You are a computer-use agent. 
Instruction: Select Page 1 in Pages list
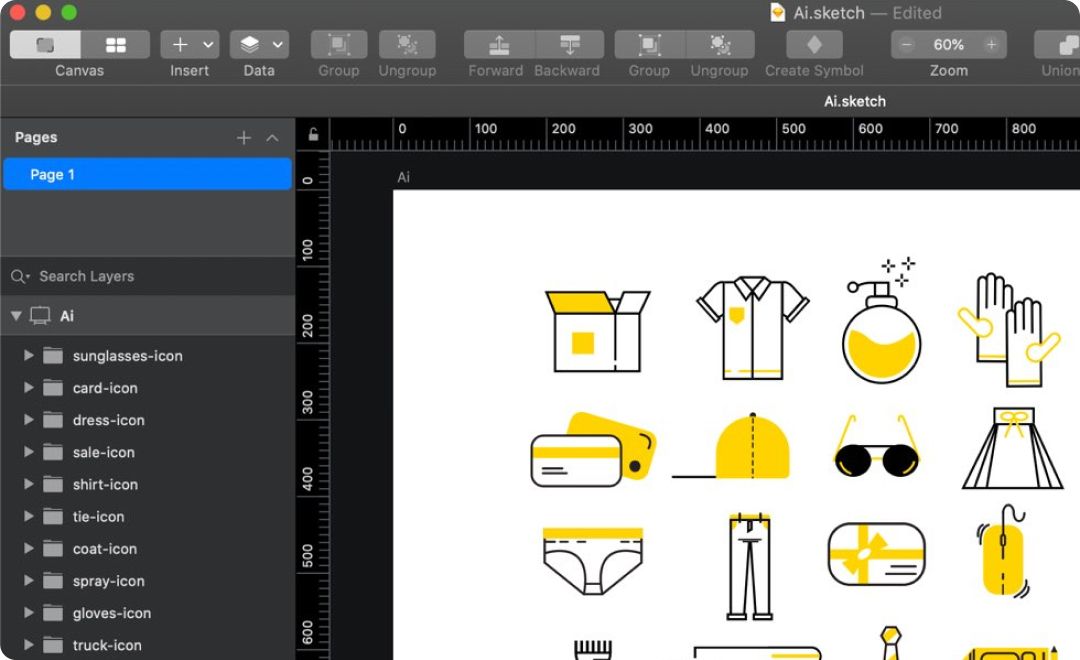147,175
